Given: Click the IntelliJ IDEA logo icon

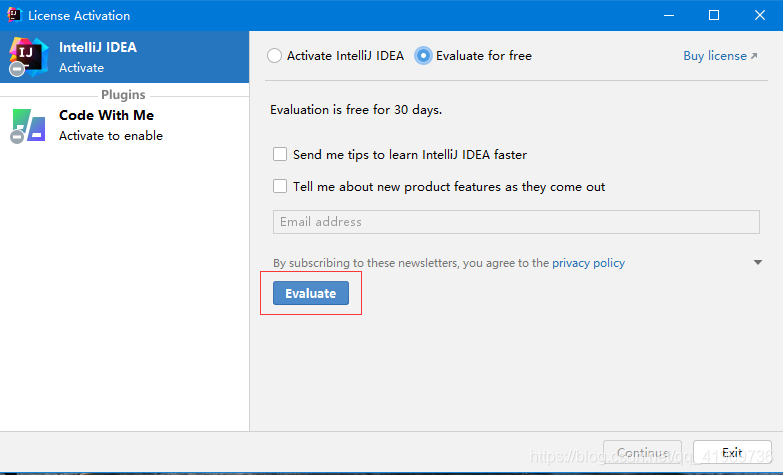Looking at the screenshot, I should tap(28, 57).
